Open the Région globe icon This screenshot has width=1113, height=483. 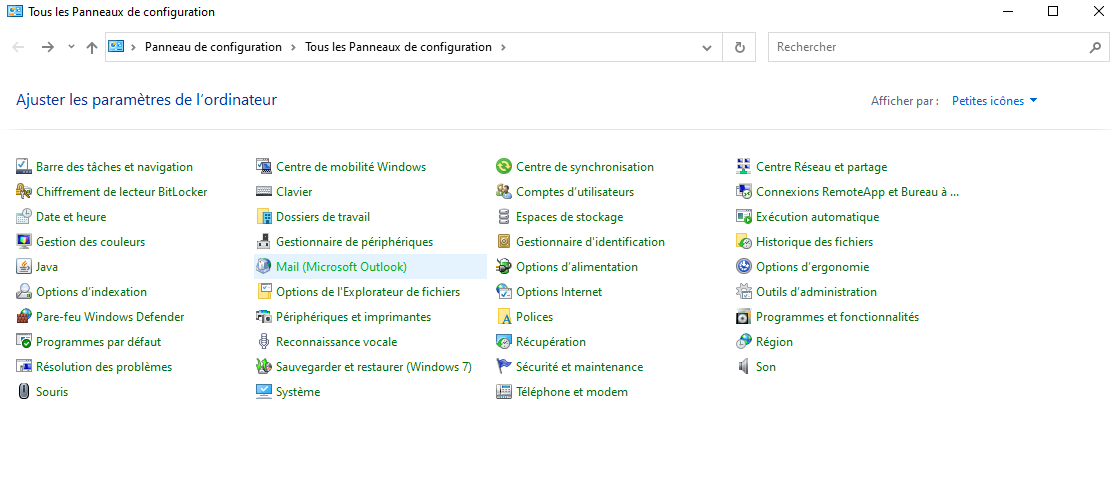click(744, 342)
